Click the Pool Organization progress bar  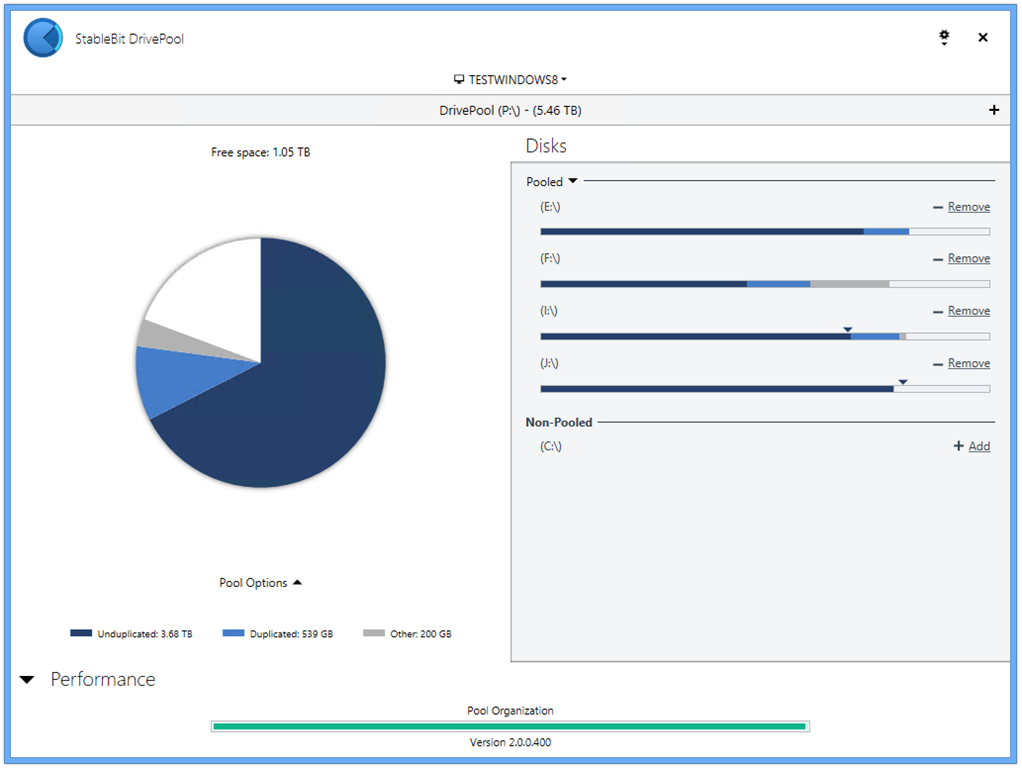pyautogui.click(x=510, y=726)
